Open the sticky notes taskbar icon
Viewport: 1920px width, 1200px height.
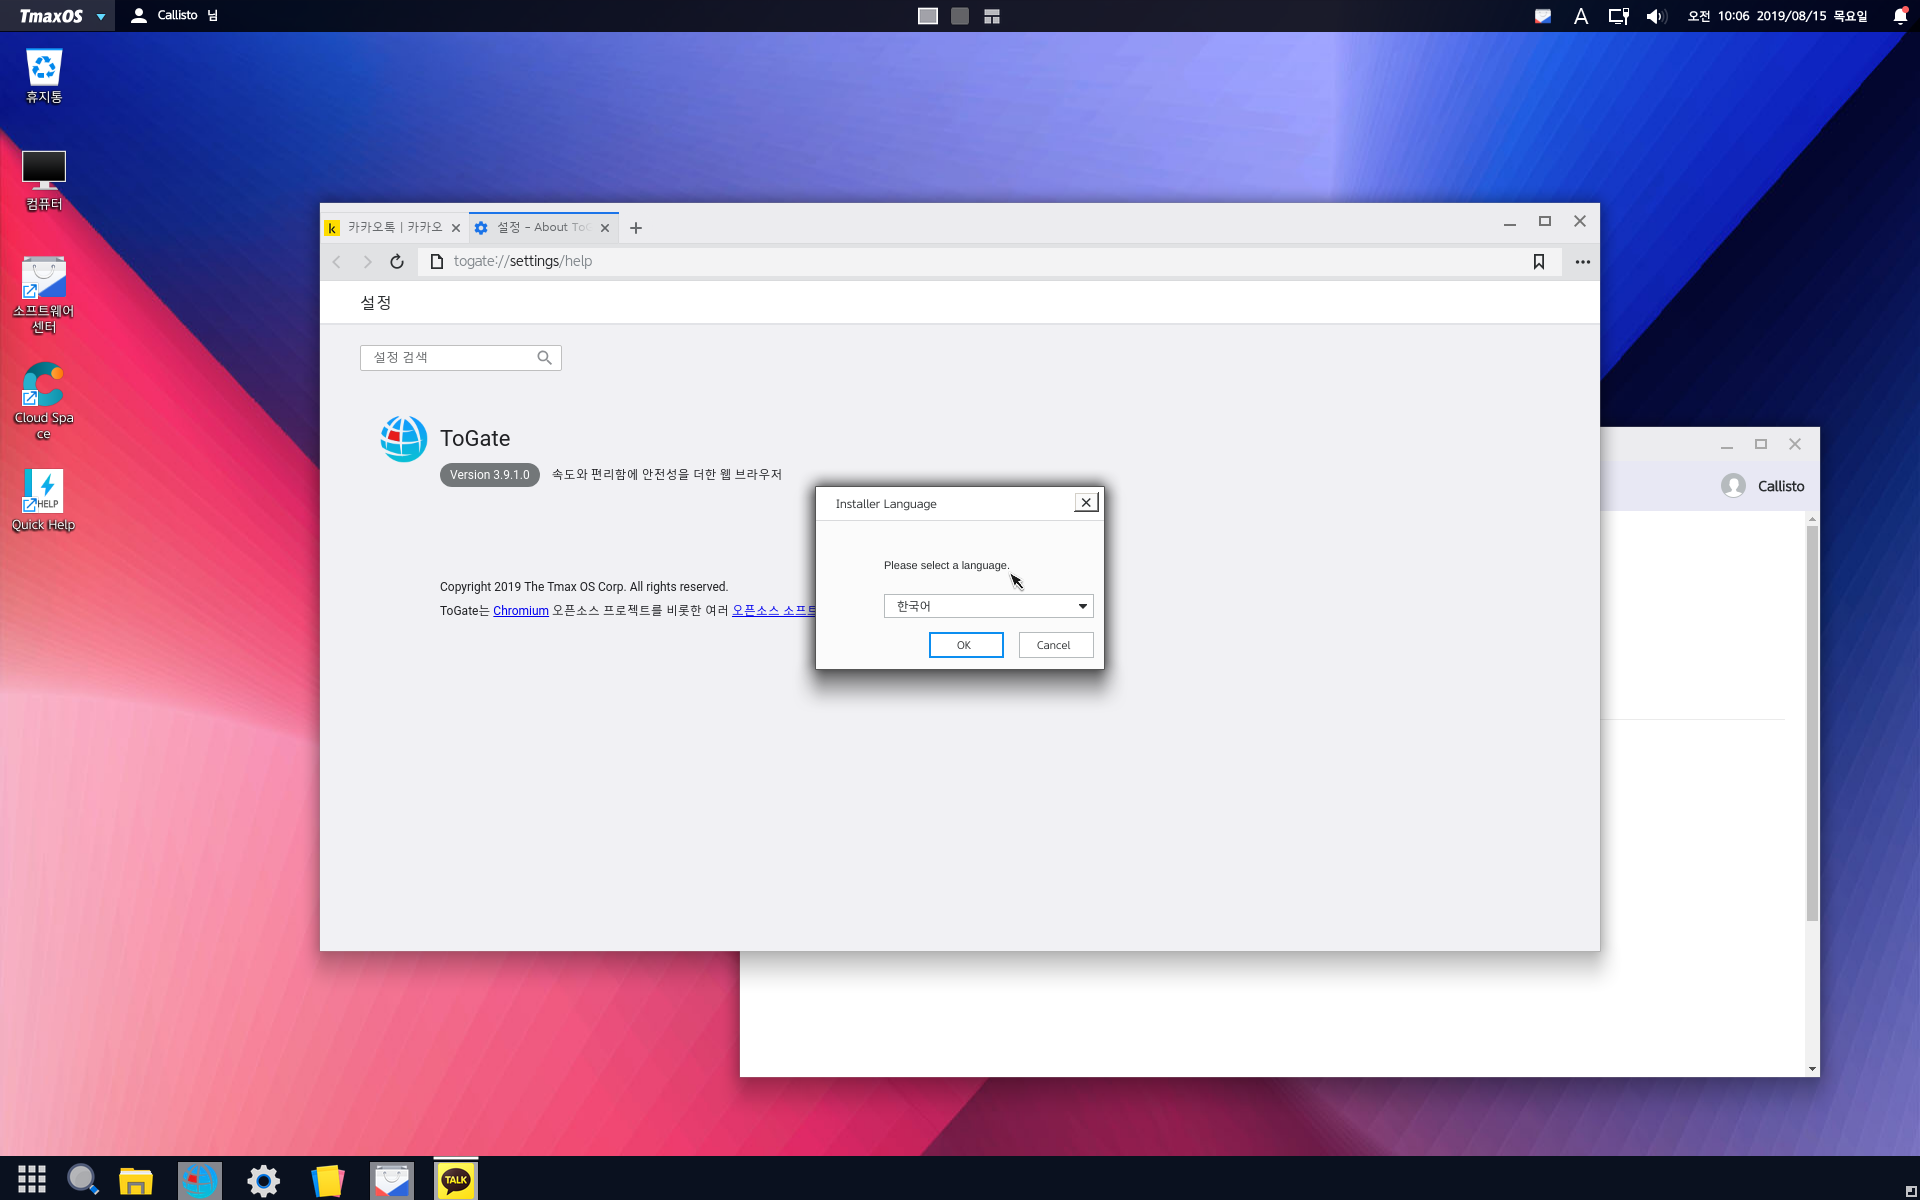[327, 1180]
